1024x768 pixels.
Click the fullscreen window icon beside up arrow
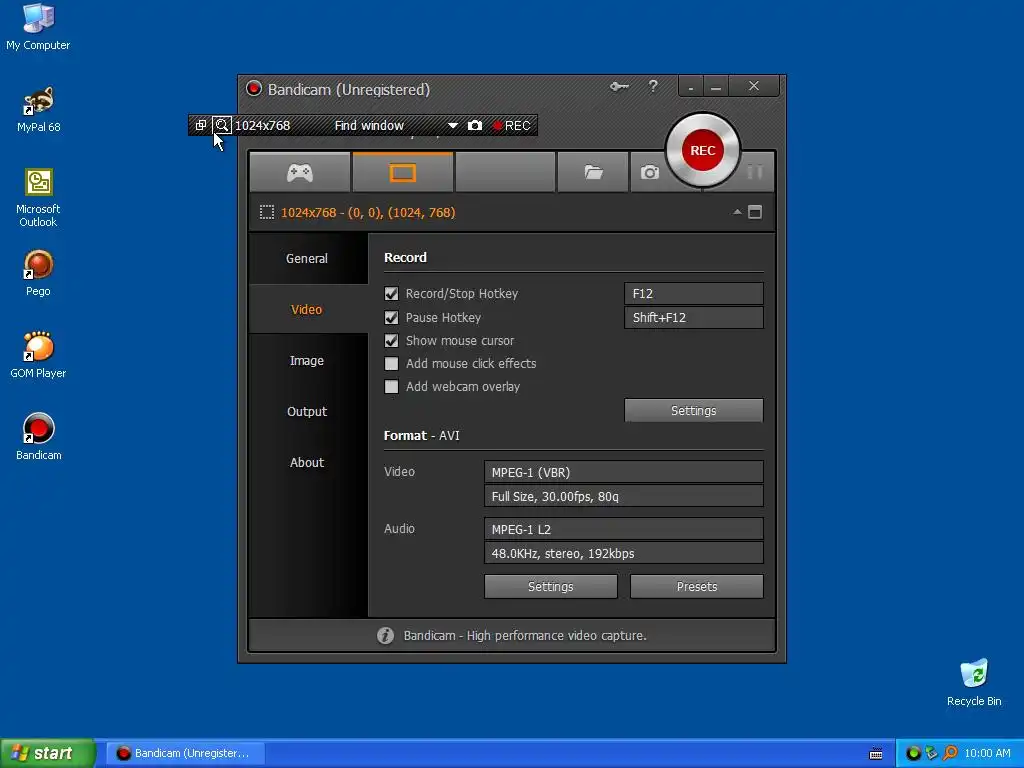pos(755,212)
